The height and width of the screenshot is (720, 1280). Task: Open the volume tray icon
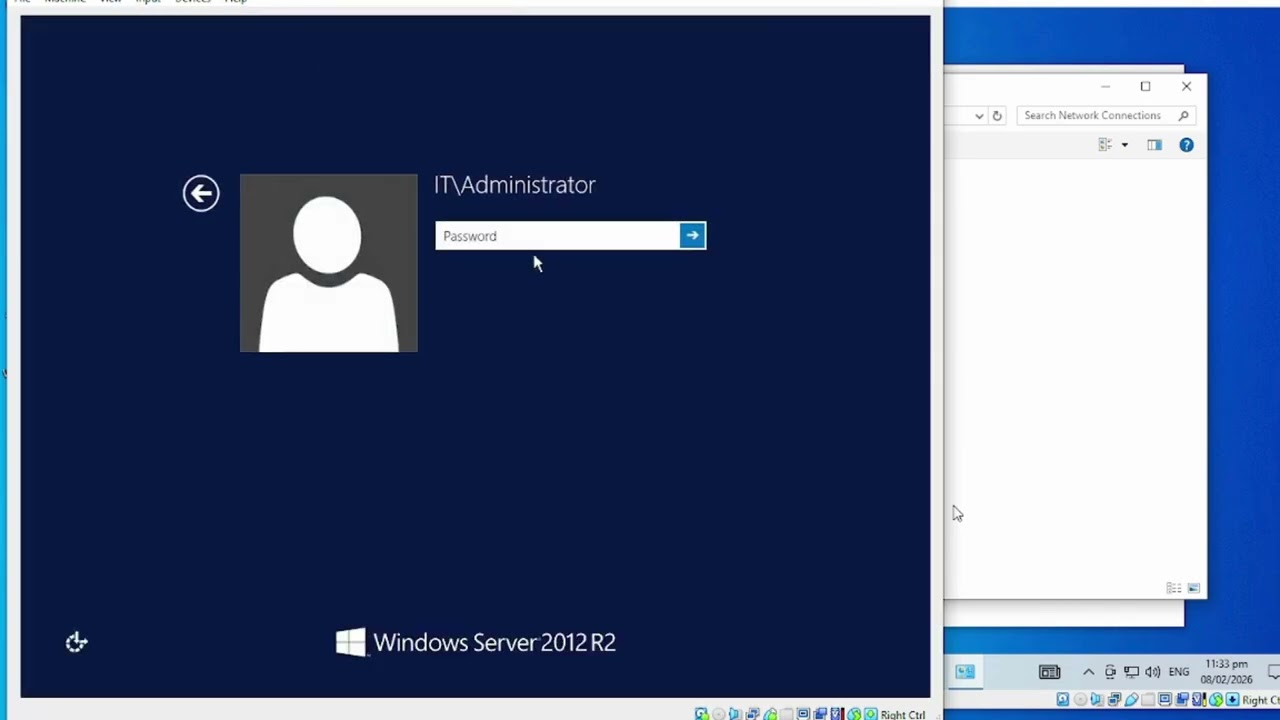(1153, 672)
